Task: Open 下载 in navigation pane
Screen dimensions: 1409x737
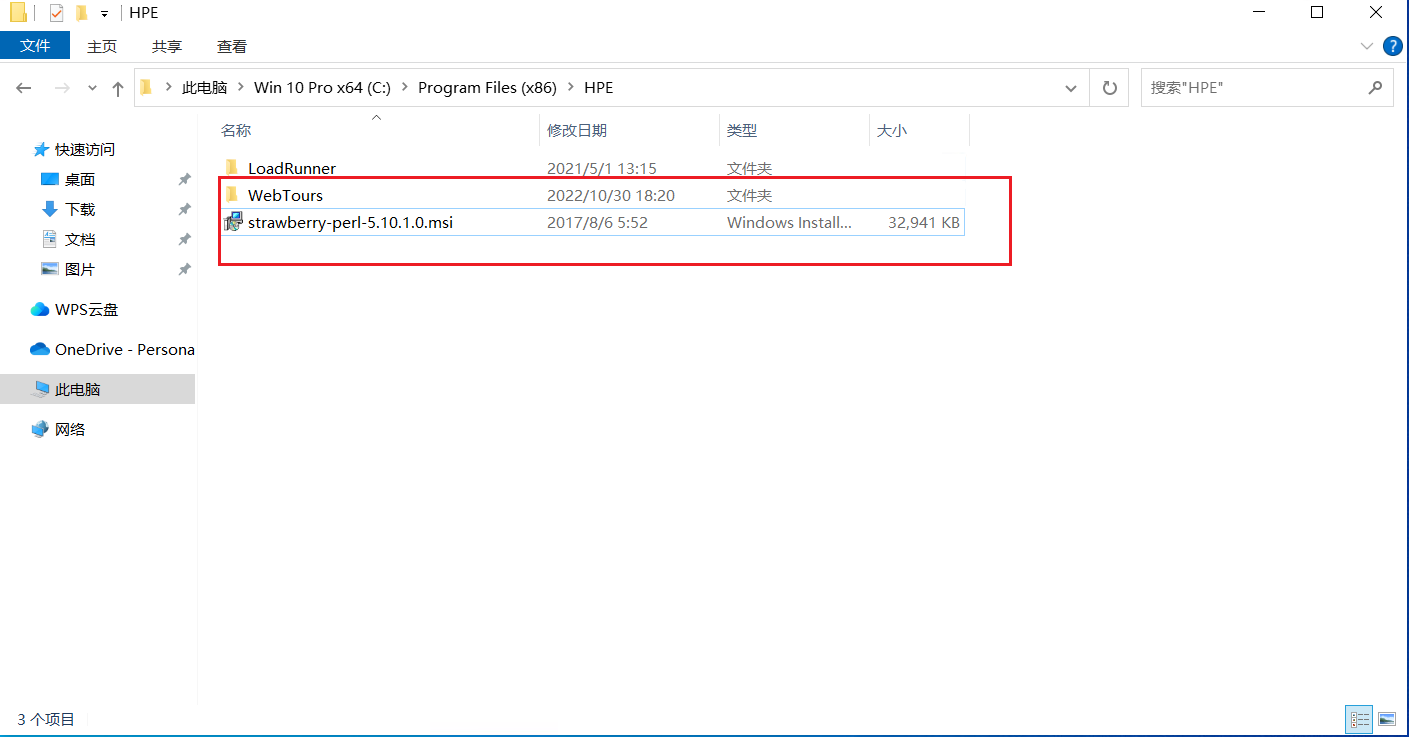Action: point(80,209)
